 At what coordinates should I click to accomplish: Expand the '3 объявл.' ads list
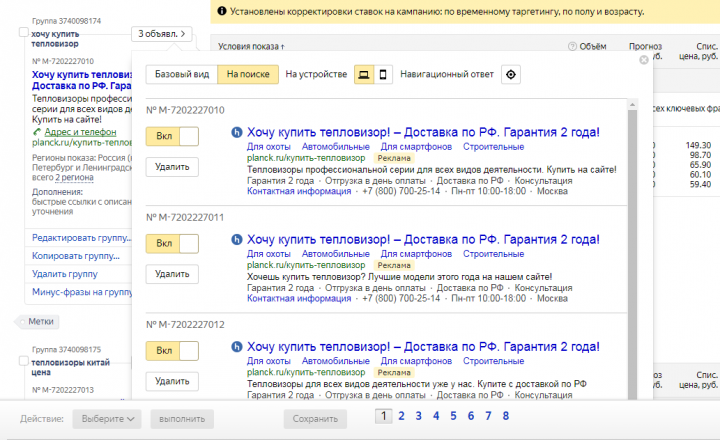pos(162,34)
